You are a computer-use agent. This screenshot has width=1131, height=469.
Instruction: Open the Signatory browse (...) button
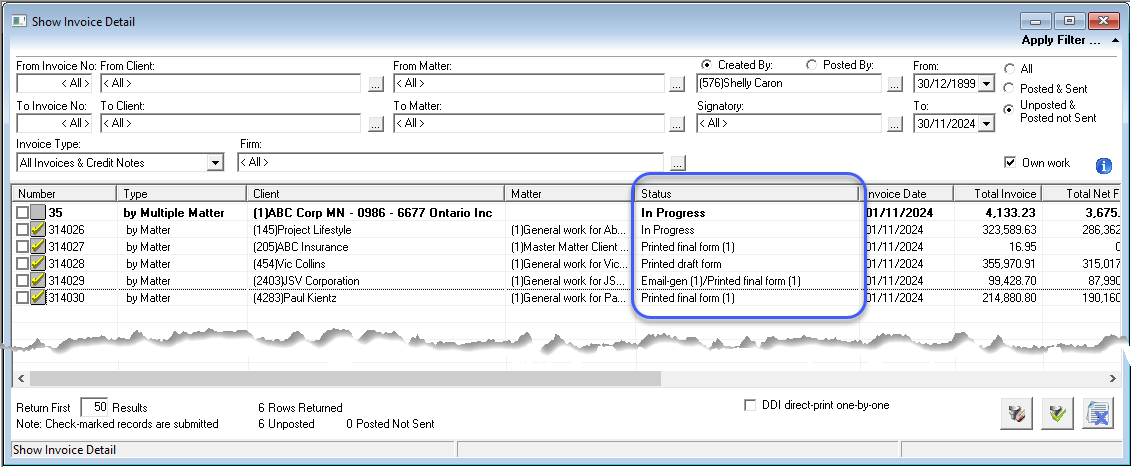(x=894, y=124)
